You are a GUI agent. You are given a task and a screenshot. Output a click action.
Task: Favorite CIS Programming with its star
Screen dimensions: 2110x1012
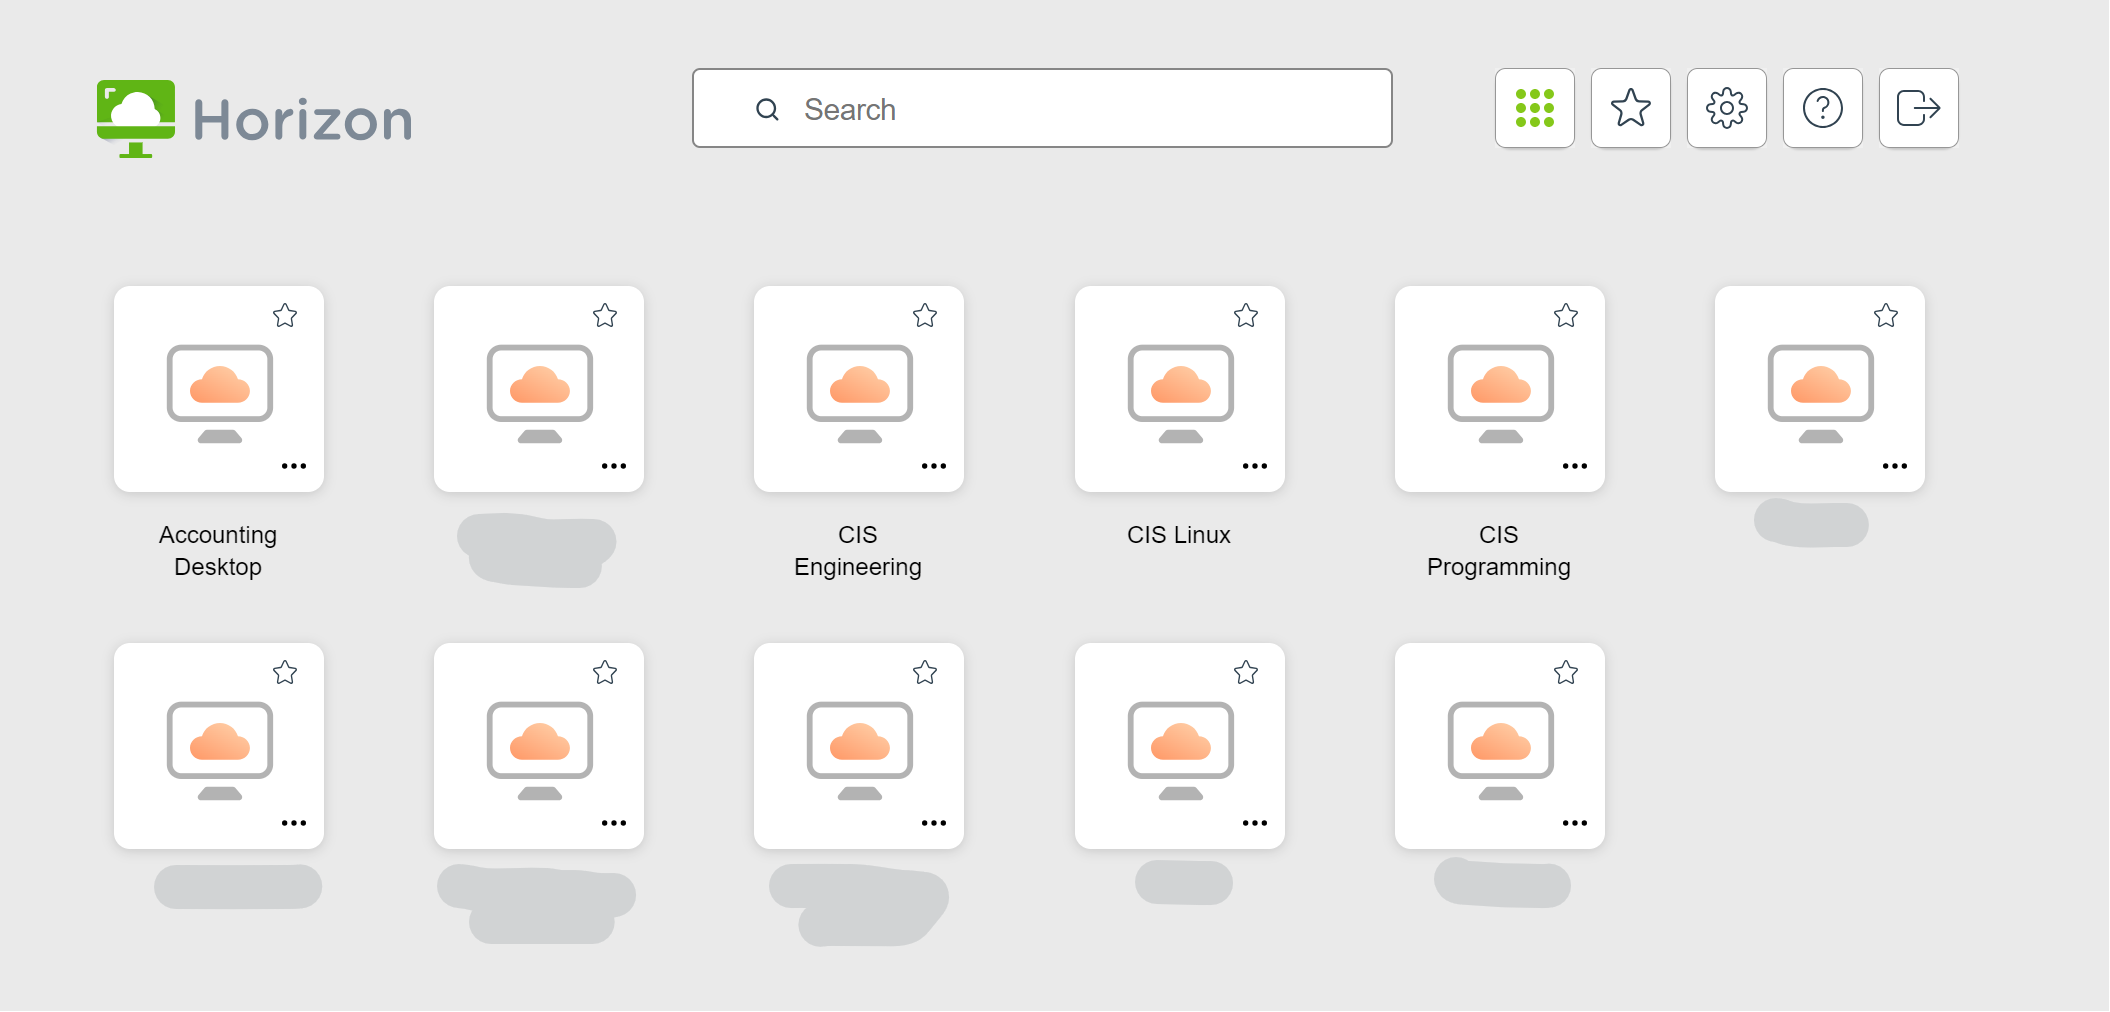coord(1566,316)
